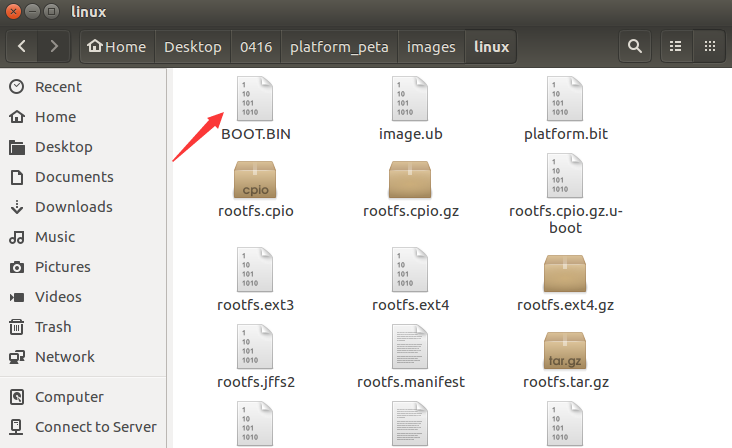Open the search magnifier button
The width and height of the screenshot is (732, 448).
(x=634, y=46)
